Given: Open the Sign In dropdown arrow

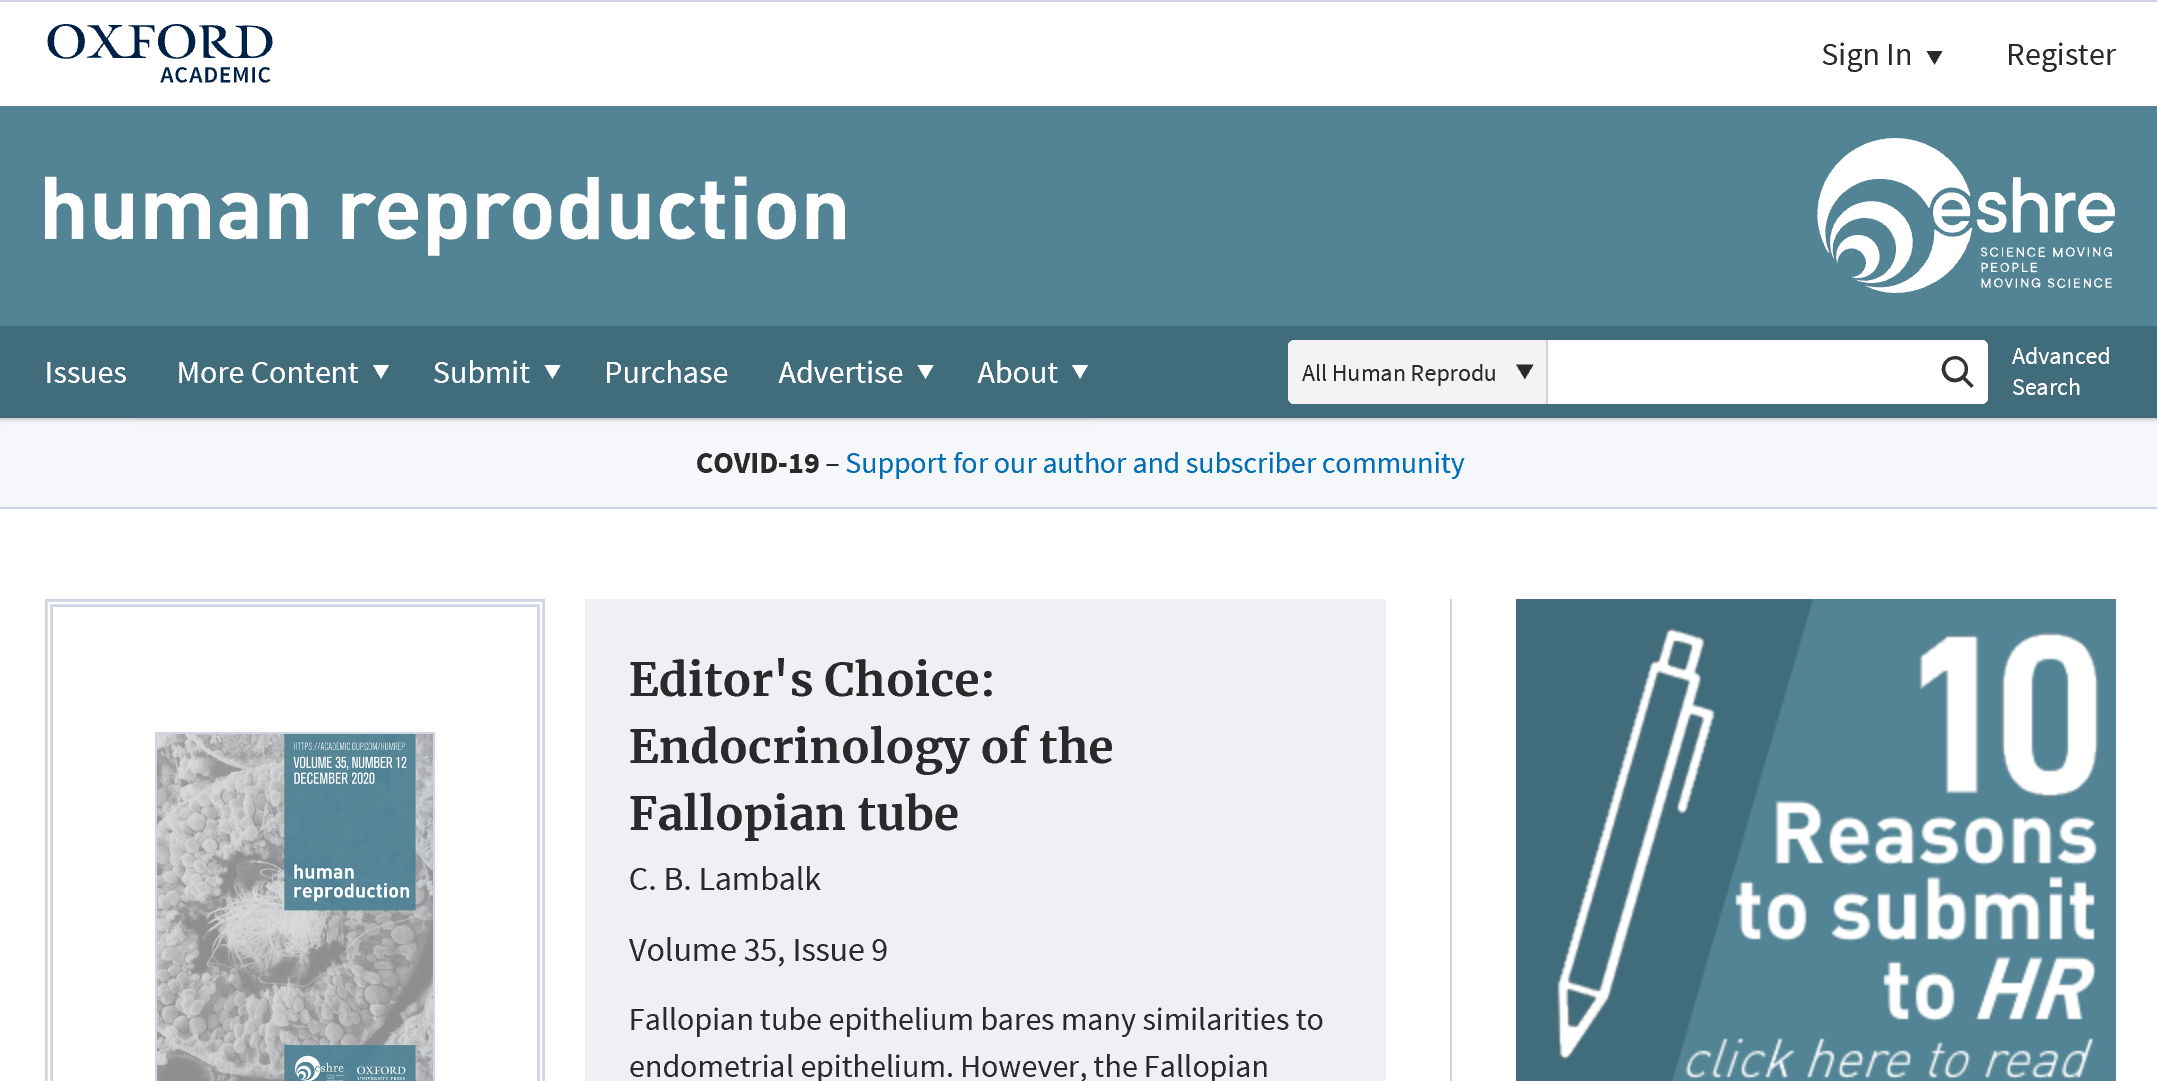Looking at the screenshot, I should (x=1935, y=57).
